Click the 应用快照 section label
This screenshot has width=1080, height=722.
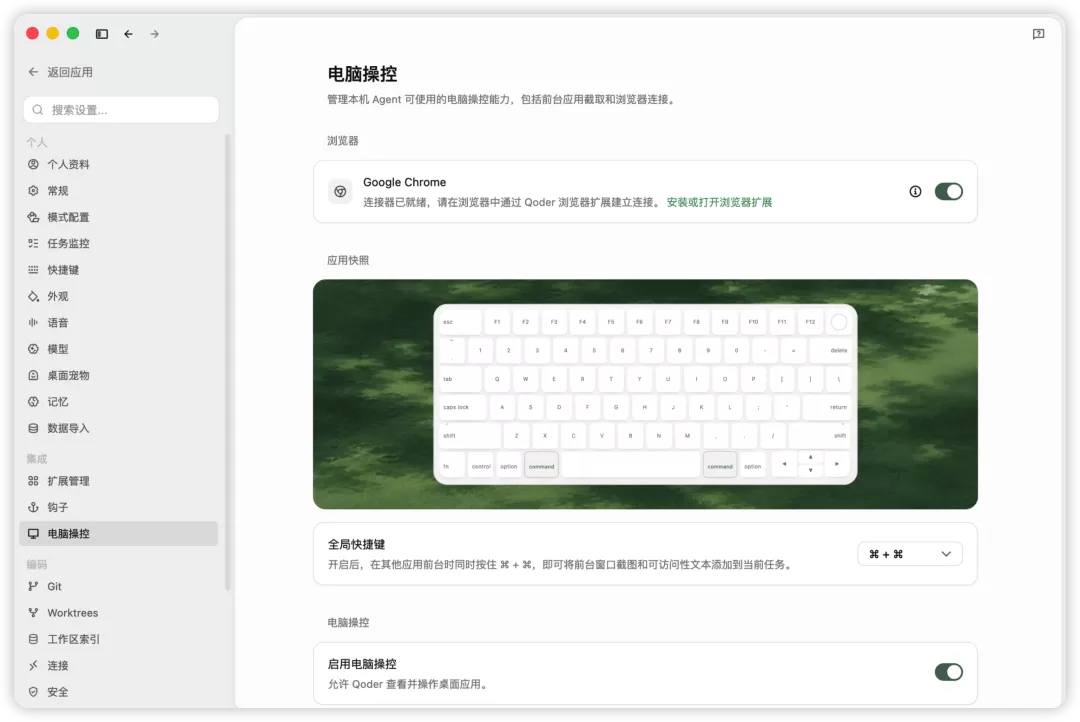[x=348, y=260]
